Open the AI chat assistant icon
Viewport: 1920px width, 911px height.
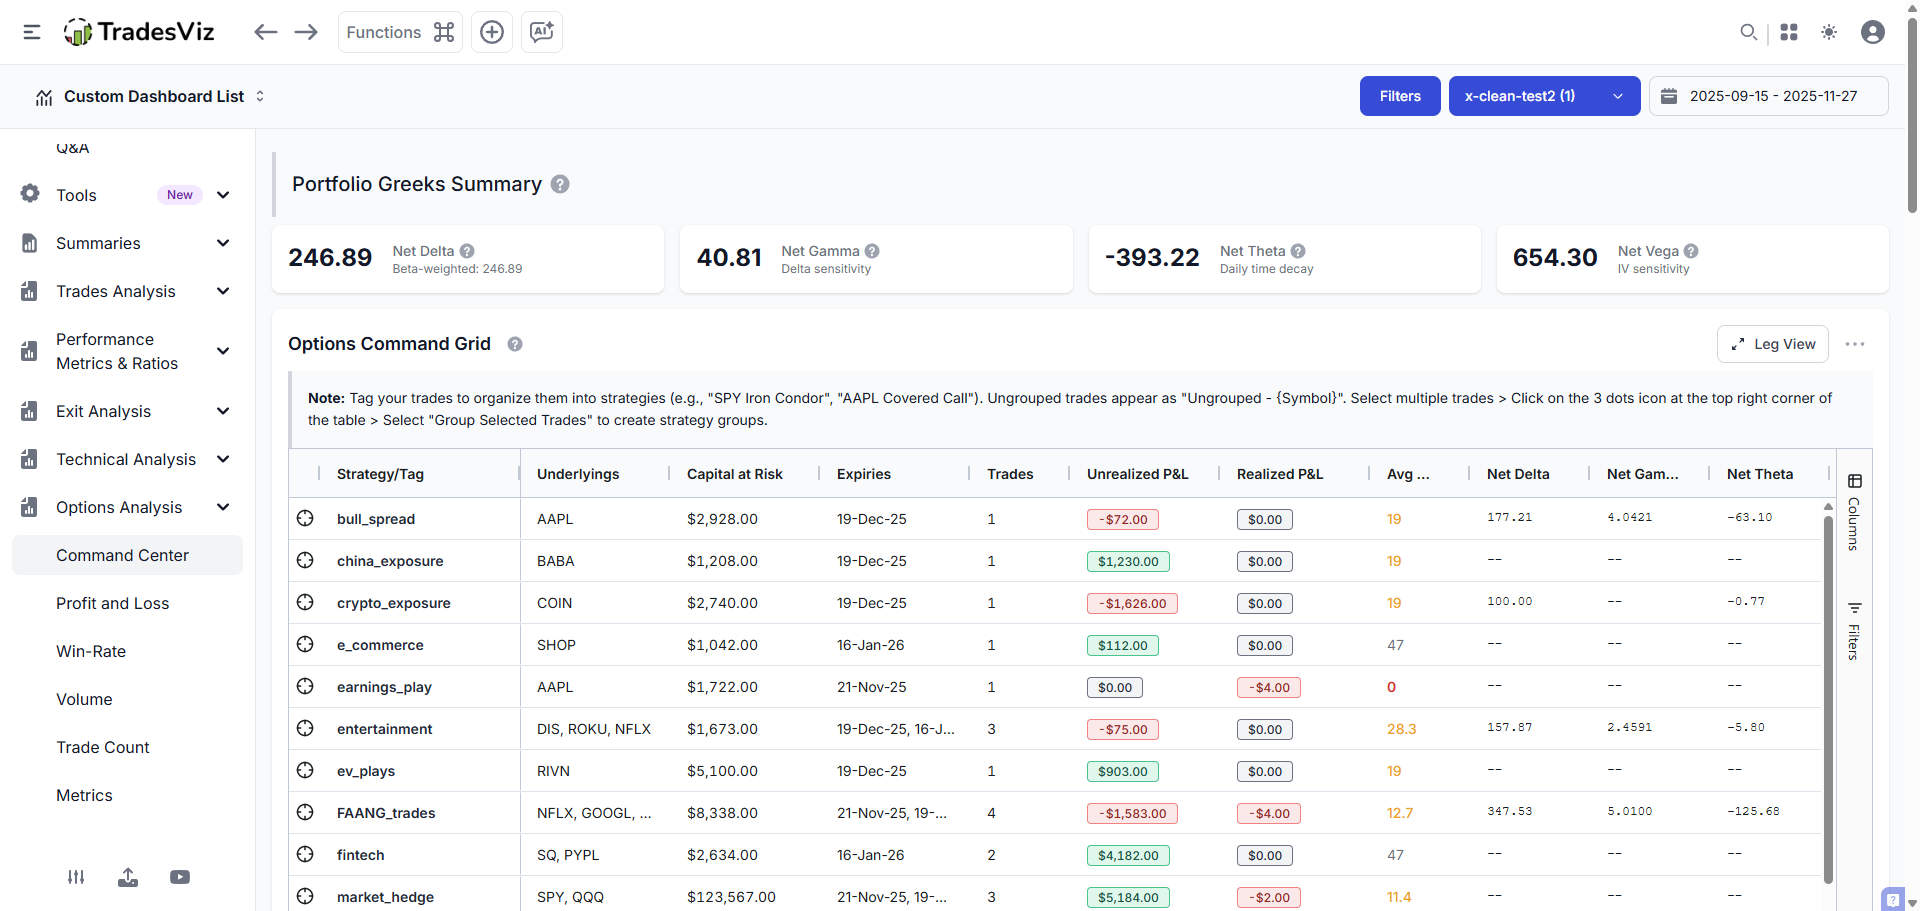[541, 32]
